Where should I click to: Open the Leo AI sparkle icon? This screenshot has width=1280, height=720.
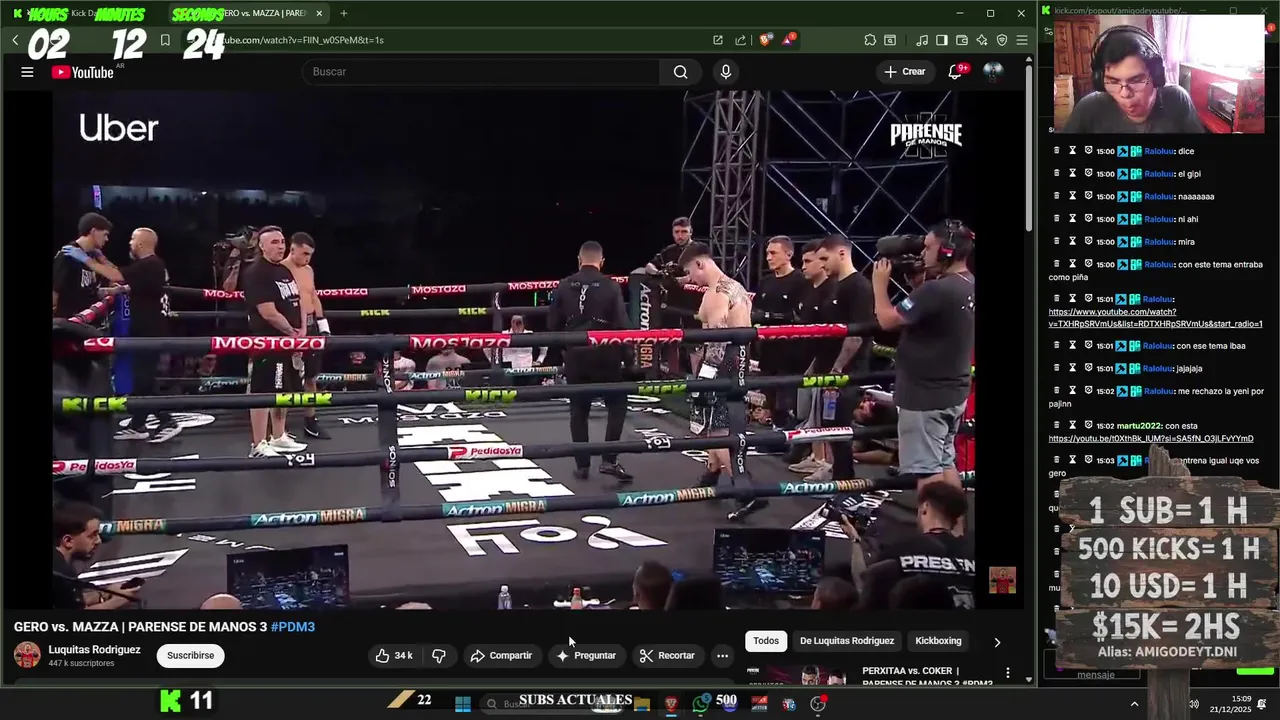pyautogui.click(x=982, y=40)
